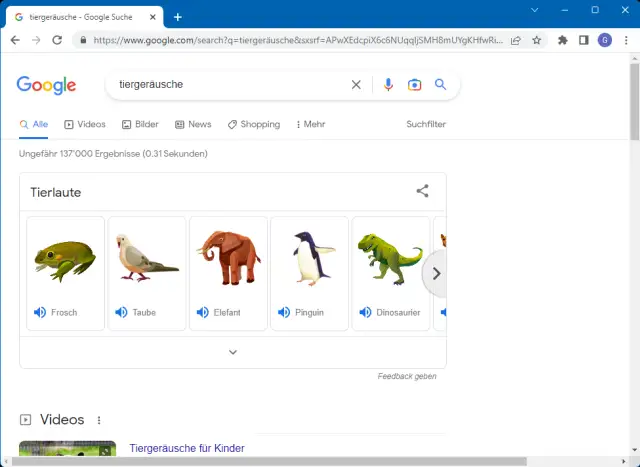
Task: Open the tab search dropdown arrow
Action: click(x=534, y=10)
